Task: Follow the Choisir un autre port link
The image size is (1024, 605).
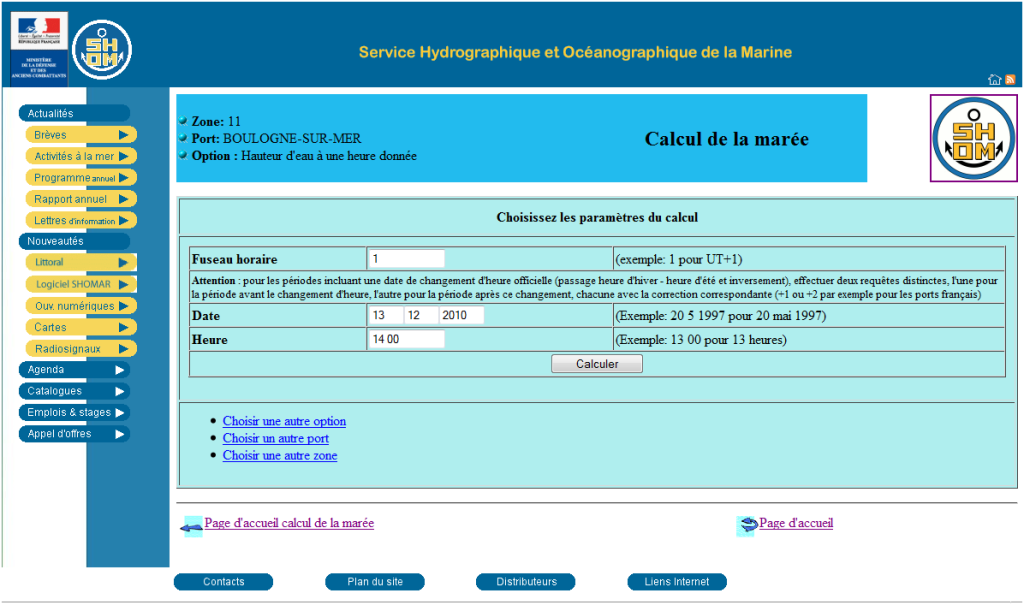Action: (276, 438)
